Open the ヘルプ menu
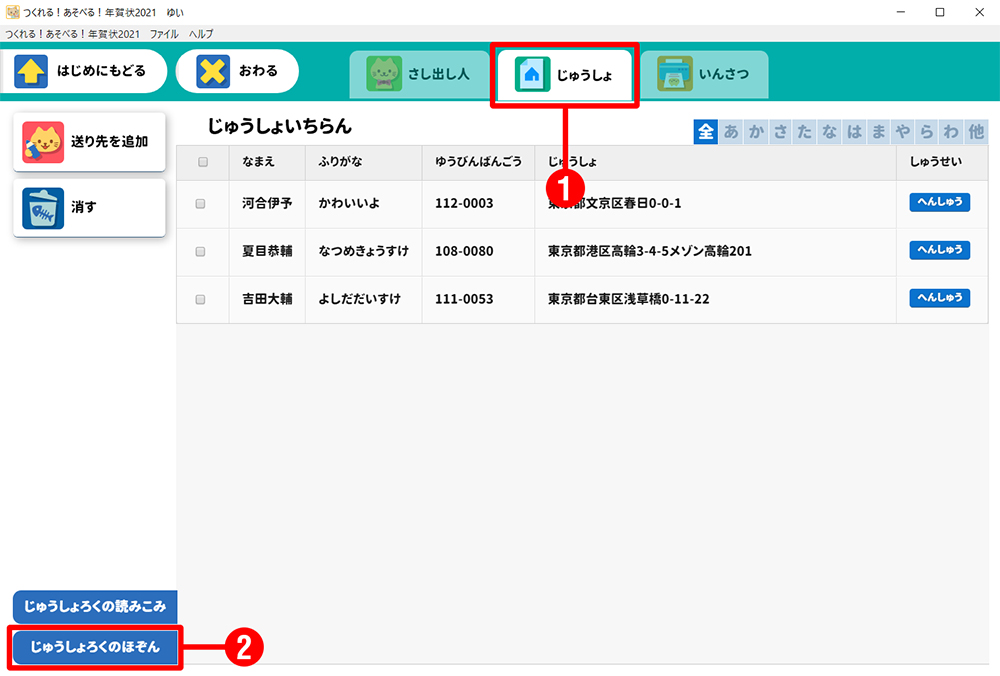The height and width of the screenshot is (676, 1000). coord(201,34)
